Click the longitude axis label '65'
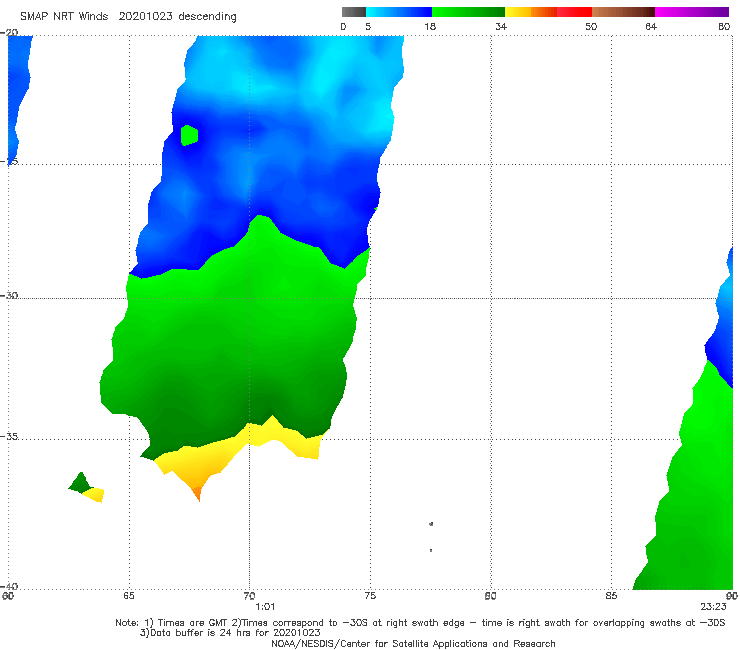Screen dimensions: 740x650 (129, 596)
